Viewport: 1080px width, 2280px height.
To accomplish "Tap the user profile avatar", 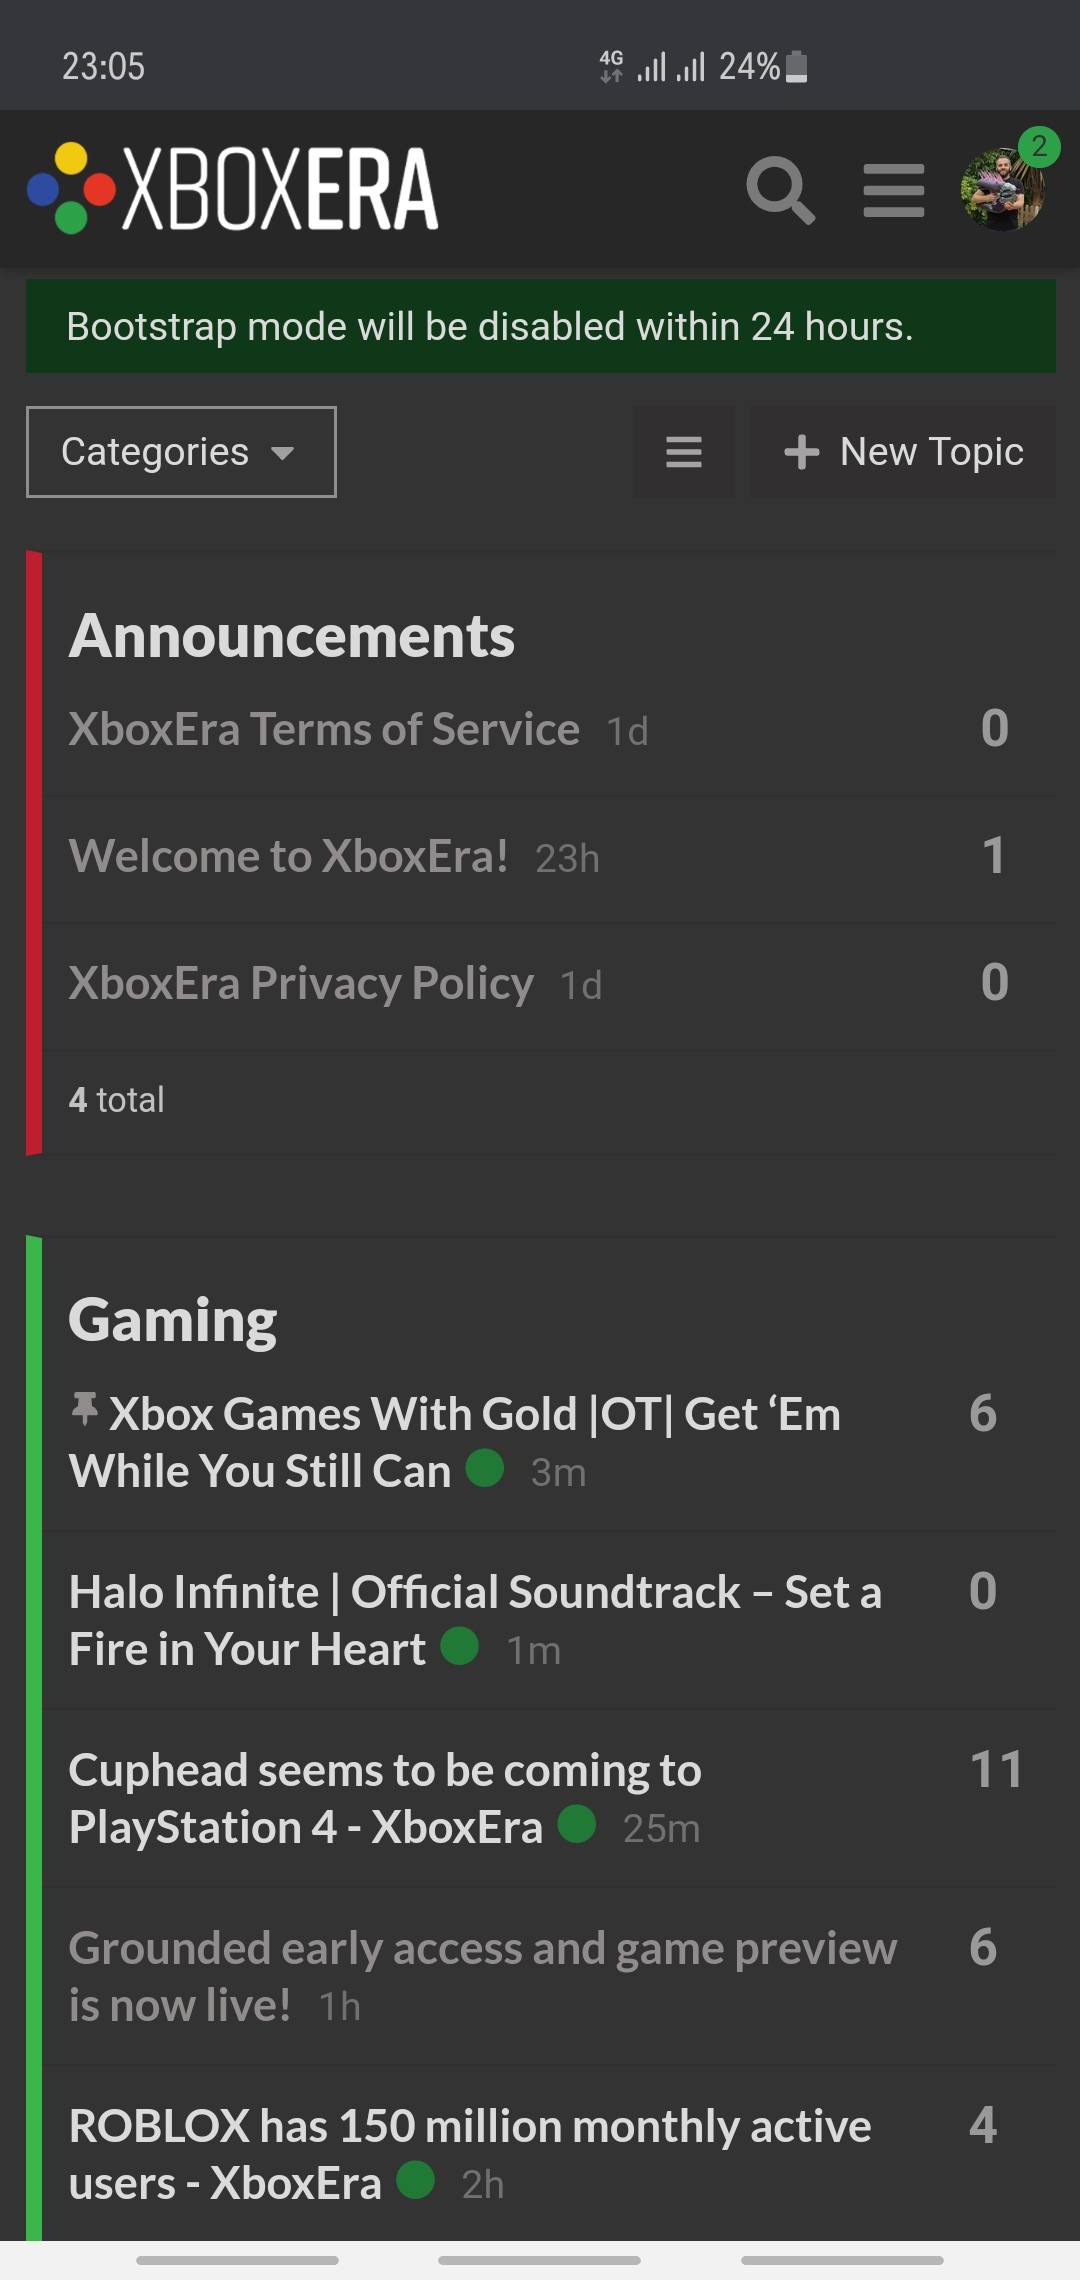I will [1002, 191].
